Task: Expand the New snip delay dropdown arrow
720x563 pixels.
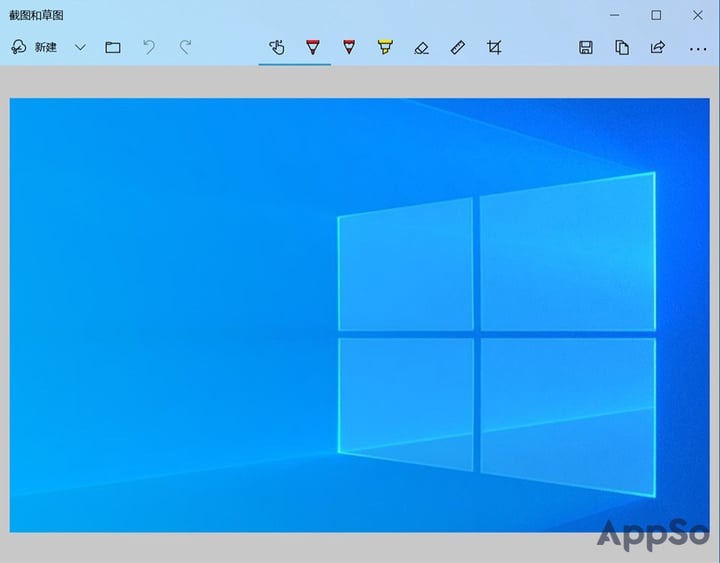Action: point(80,47)
